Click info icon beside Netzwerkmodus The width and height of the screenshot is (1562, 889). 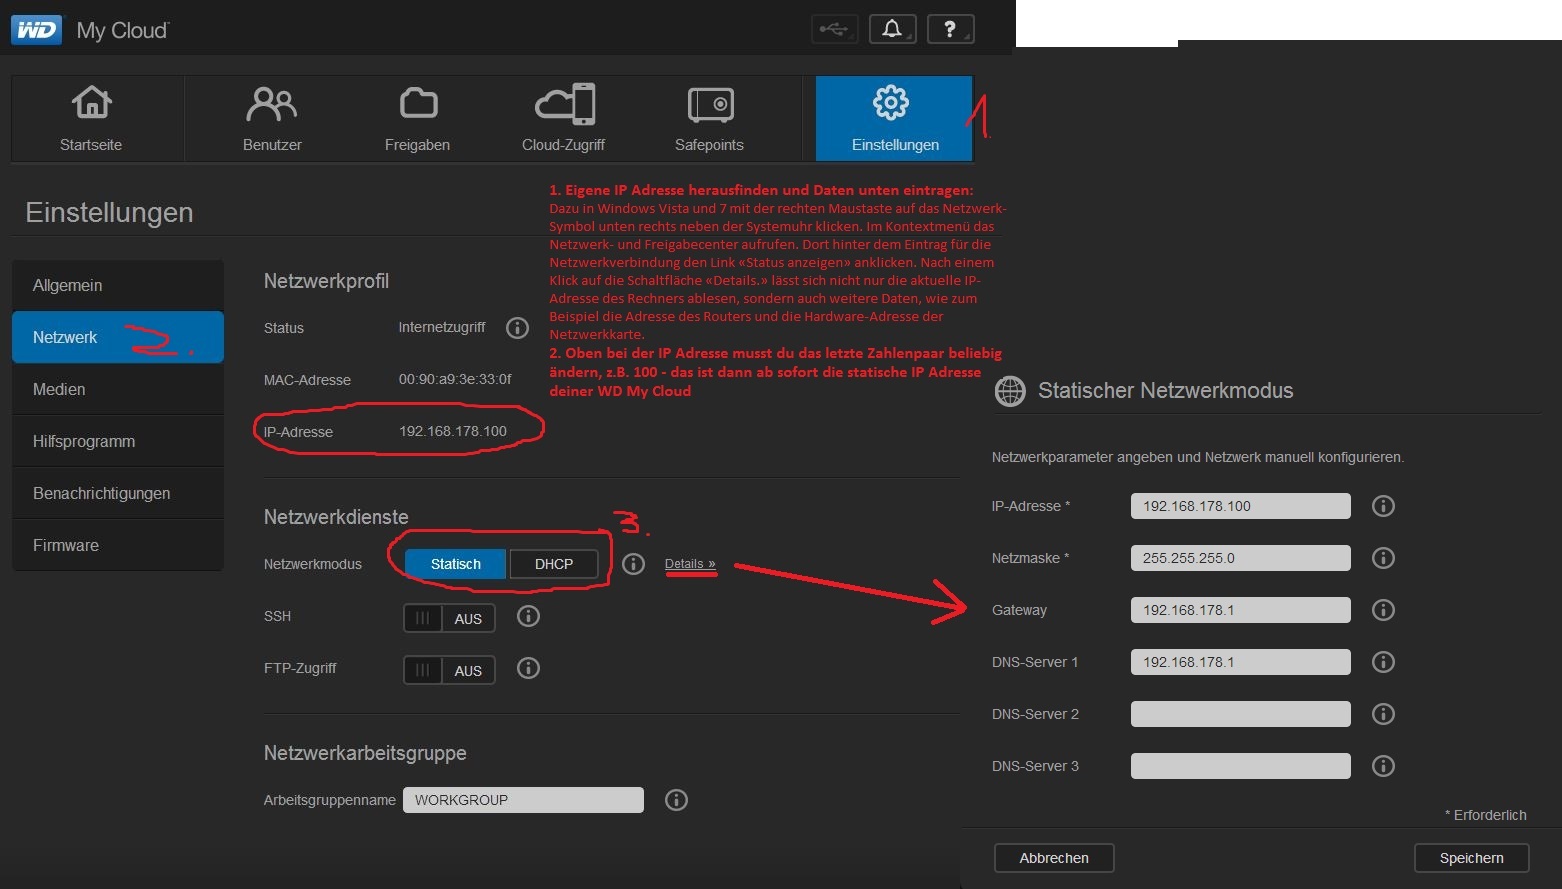[633, 564]
